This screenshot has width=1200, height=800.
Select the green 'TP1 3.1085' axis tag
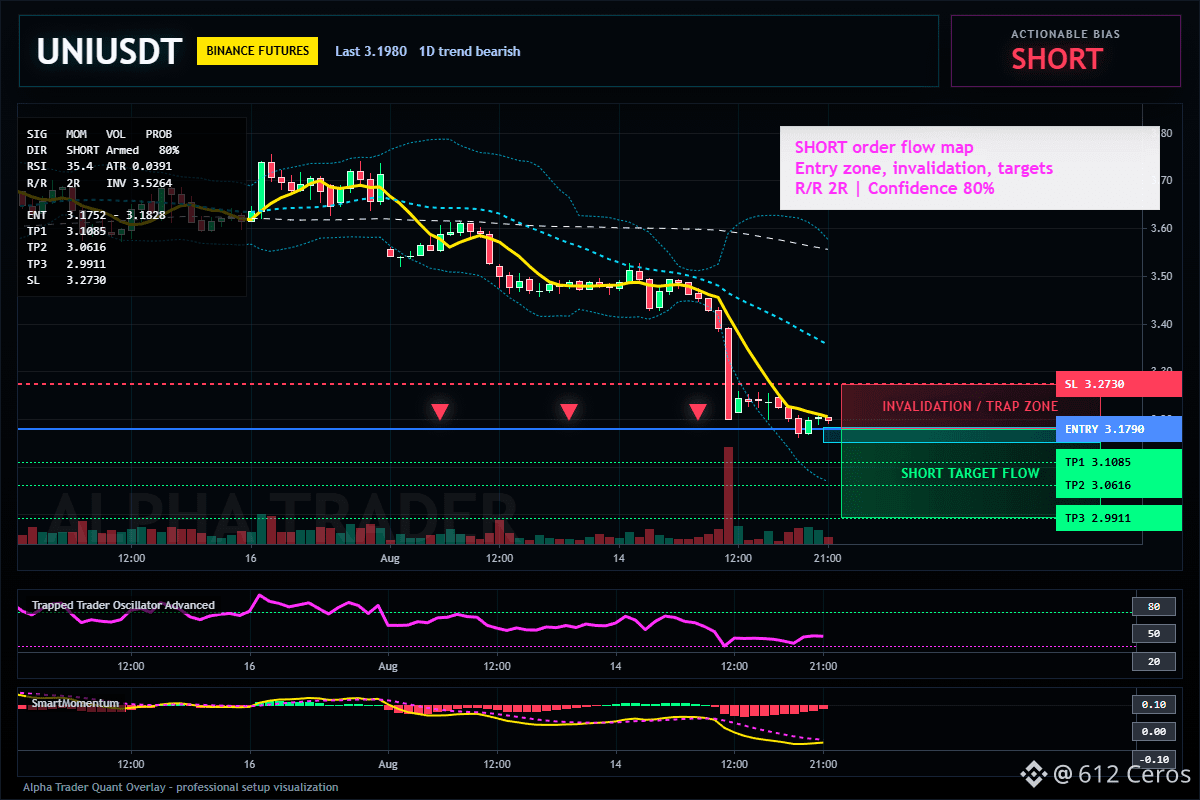click(1119, 462)
